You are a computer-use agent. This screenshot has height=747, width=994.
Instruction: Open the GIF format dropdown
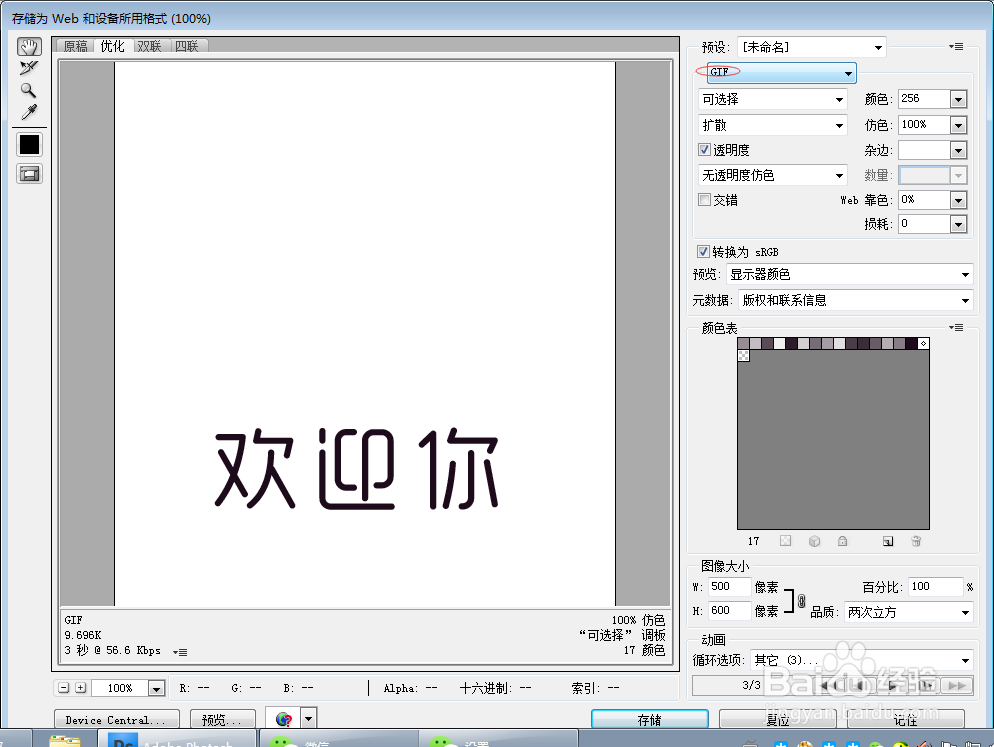[779, 72]
